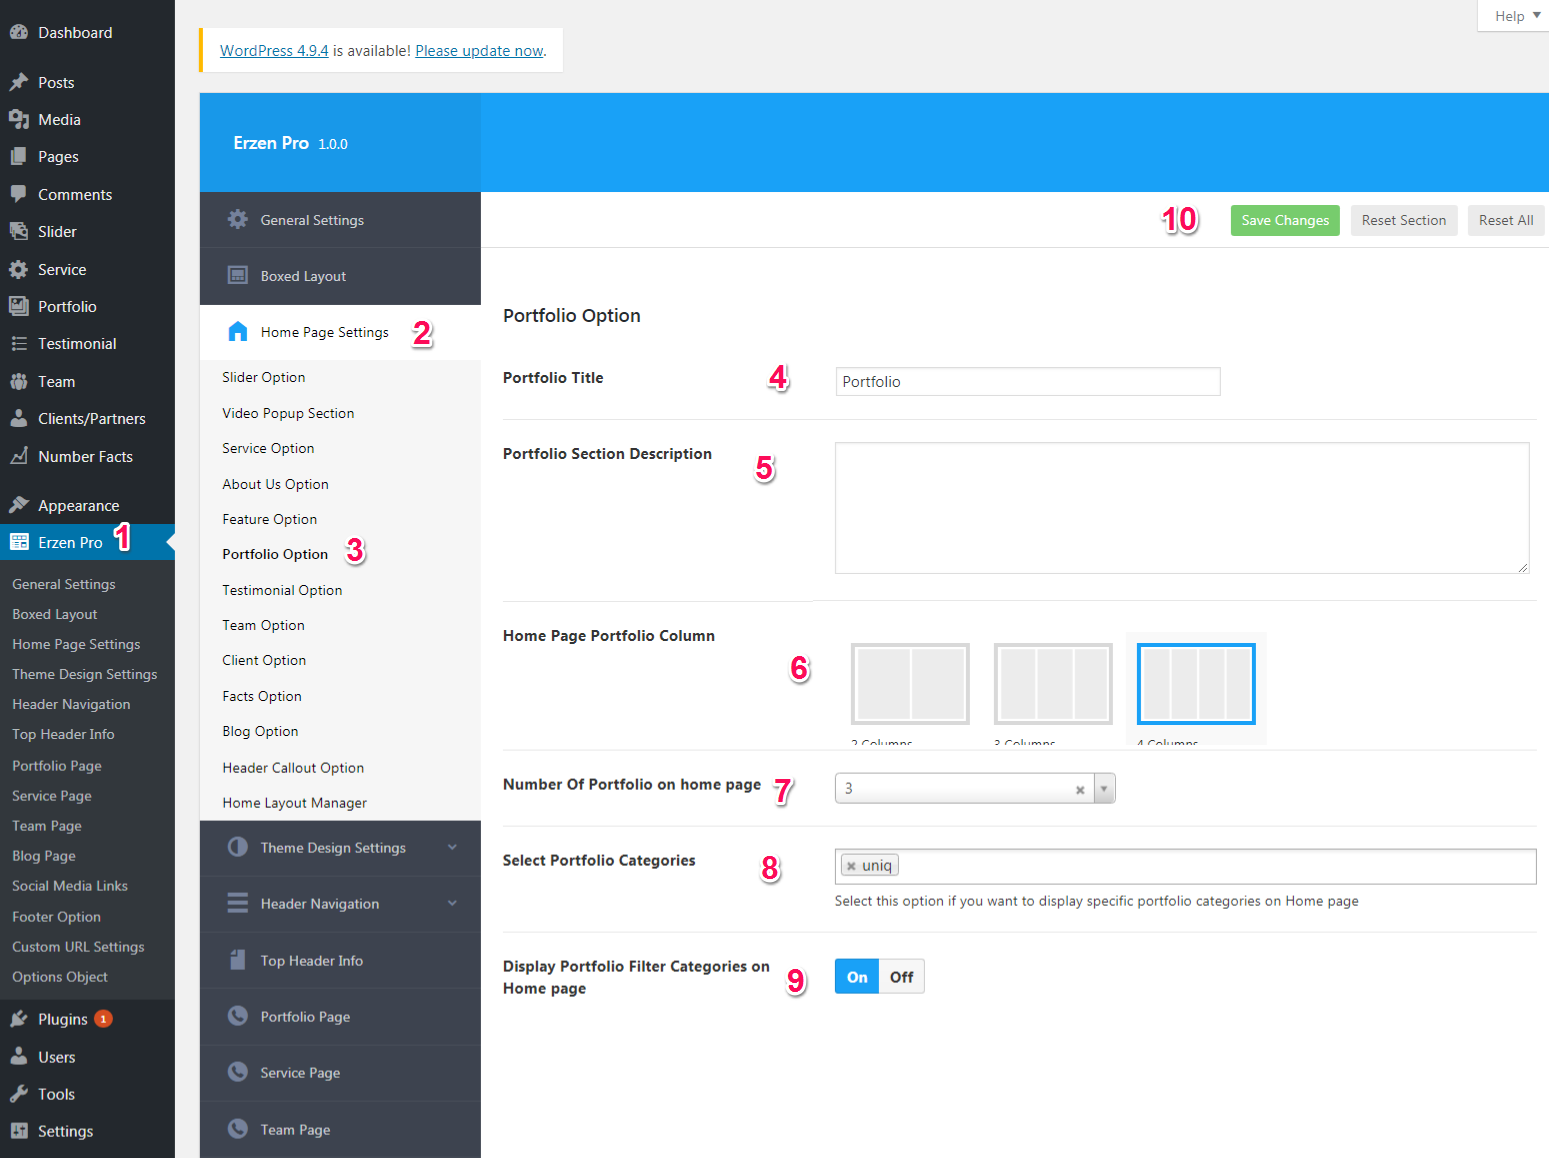This screenshot has width=1549, height=1158.
Task: Click the Team Page phone icon
Action: (238, 1129)
